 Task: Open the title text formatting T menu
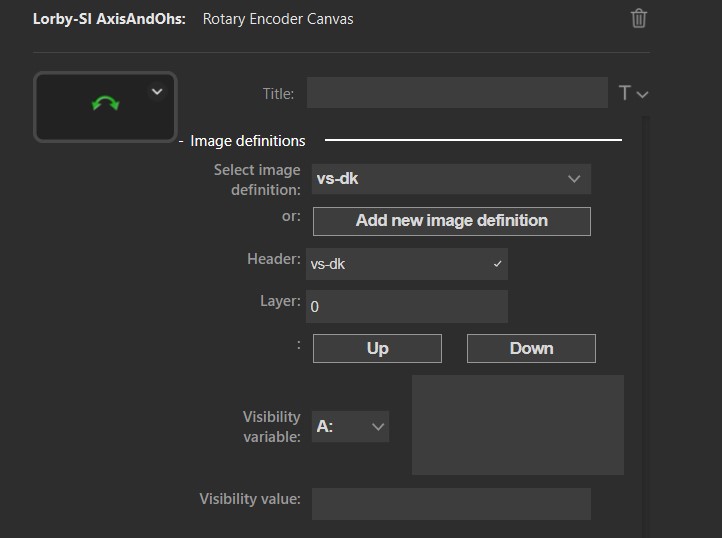point(633,94)
